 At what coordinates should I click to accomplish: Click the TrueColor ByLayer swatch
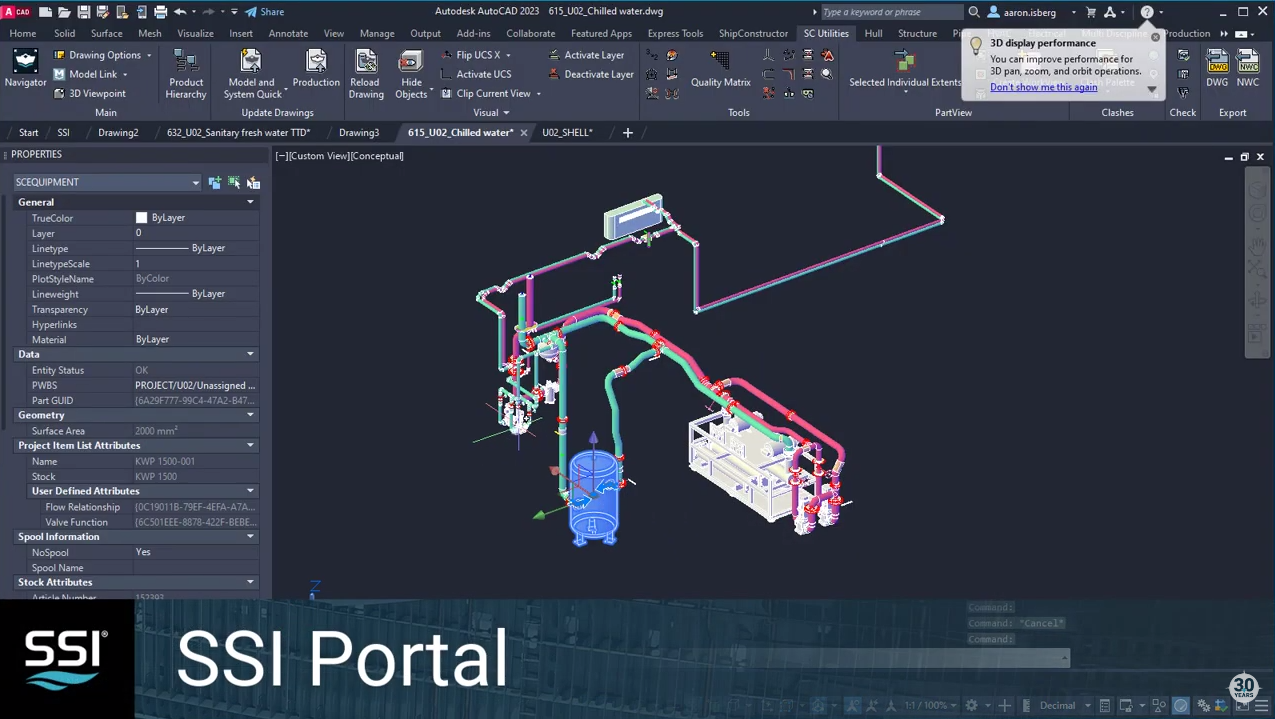point(141,217)
